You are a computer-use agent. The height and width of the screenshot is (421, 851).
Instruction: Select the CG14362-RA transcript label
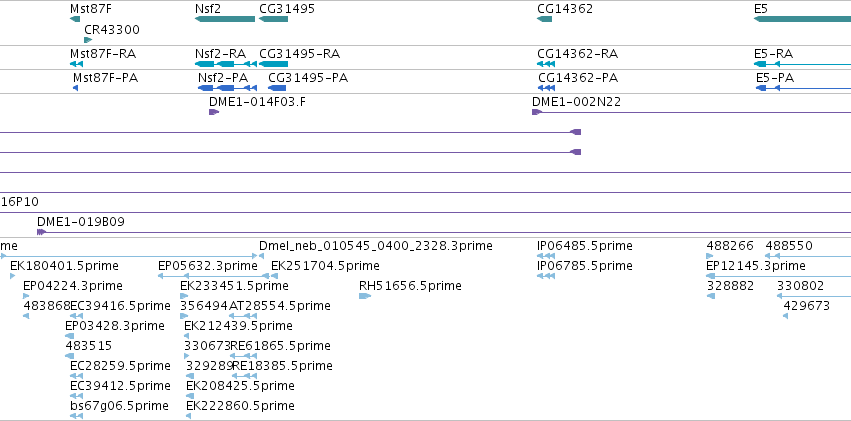577,54
